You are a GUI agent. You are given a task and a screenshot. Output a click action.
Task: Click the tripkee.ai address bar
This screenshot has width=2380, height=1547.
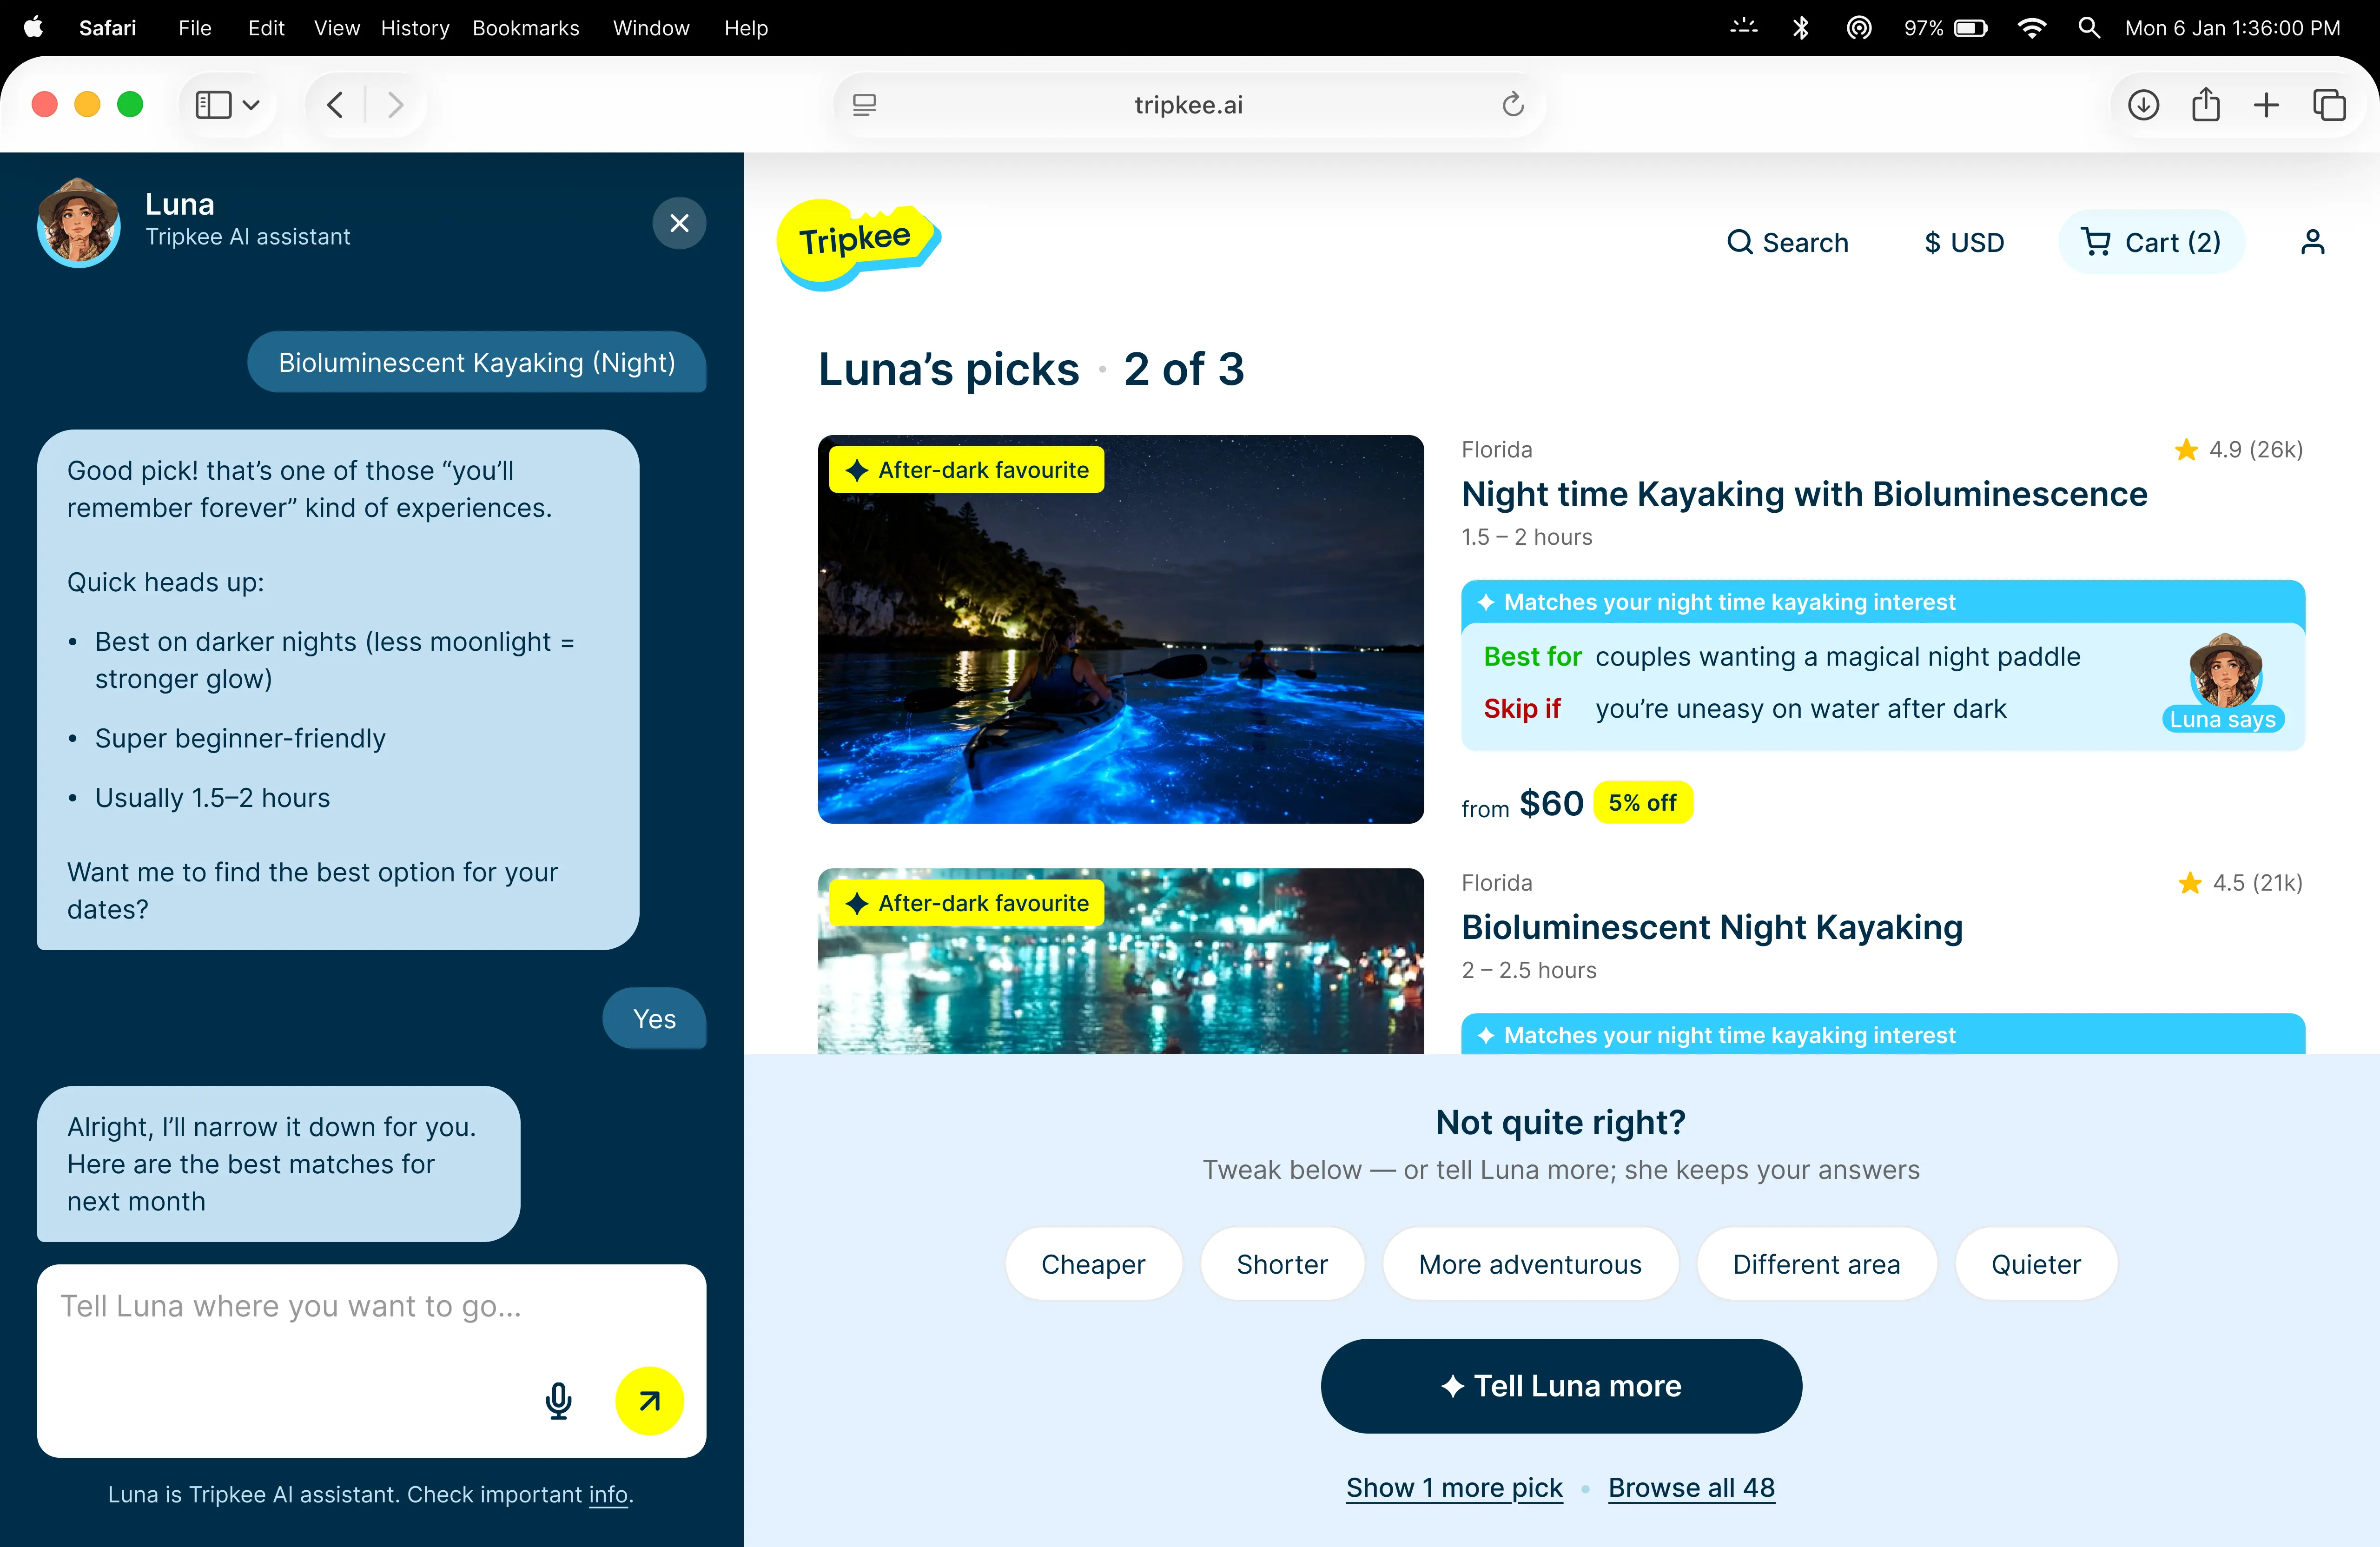[1188, 104]
